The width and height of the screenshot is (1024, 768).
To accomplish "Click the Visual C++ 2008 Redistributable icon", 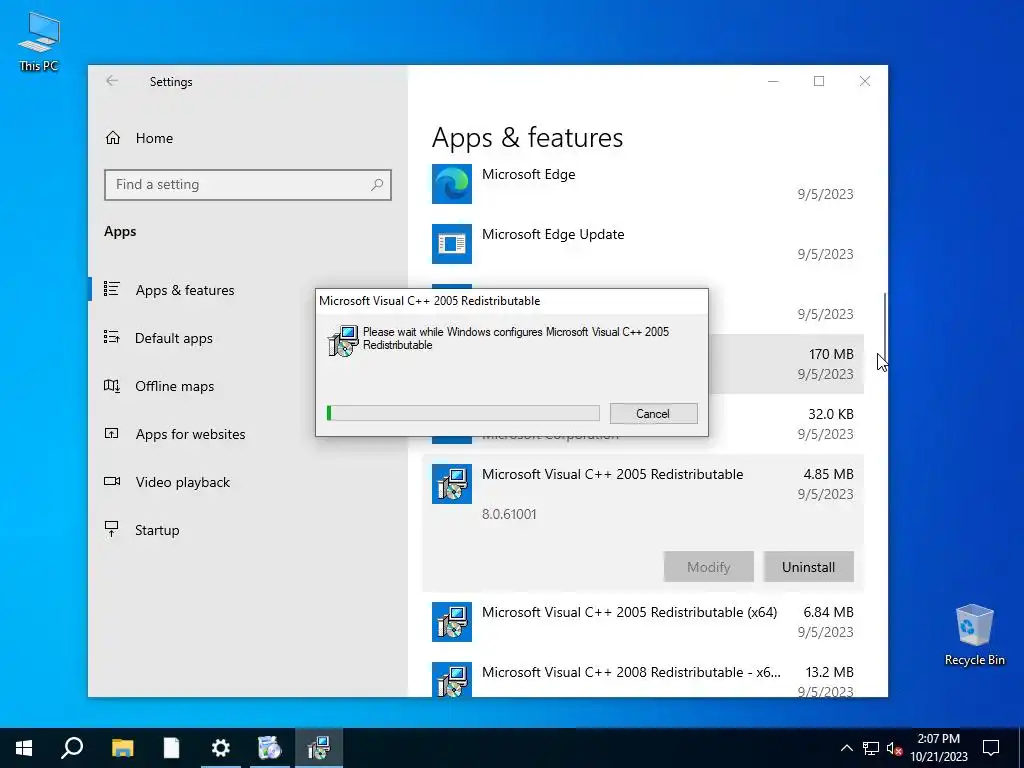I will click(x=452, y=679).
